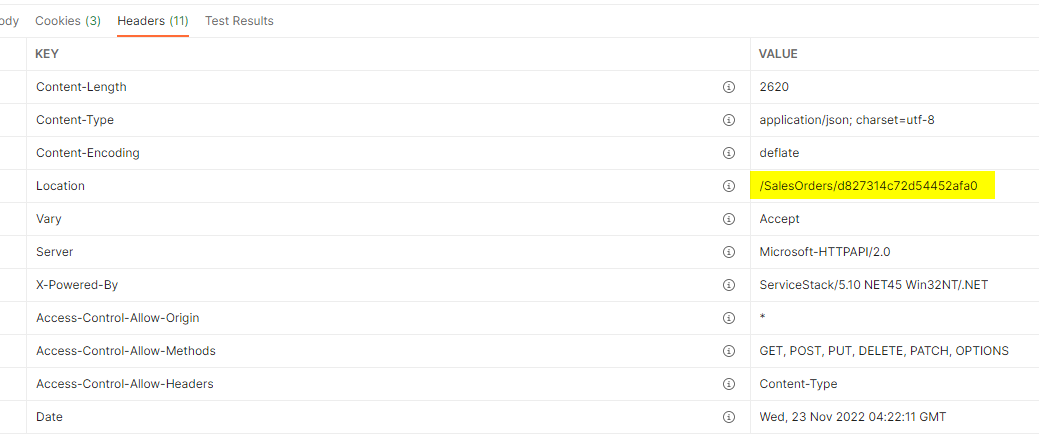Click the KEY column header

tap(47, 54)
